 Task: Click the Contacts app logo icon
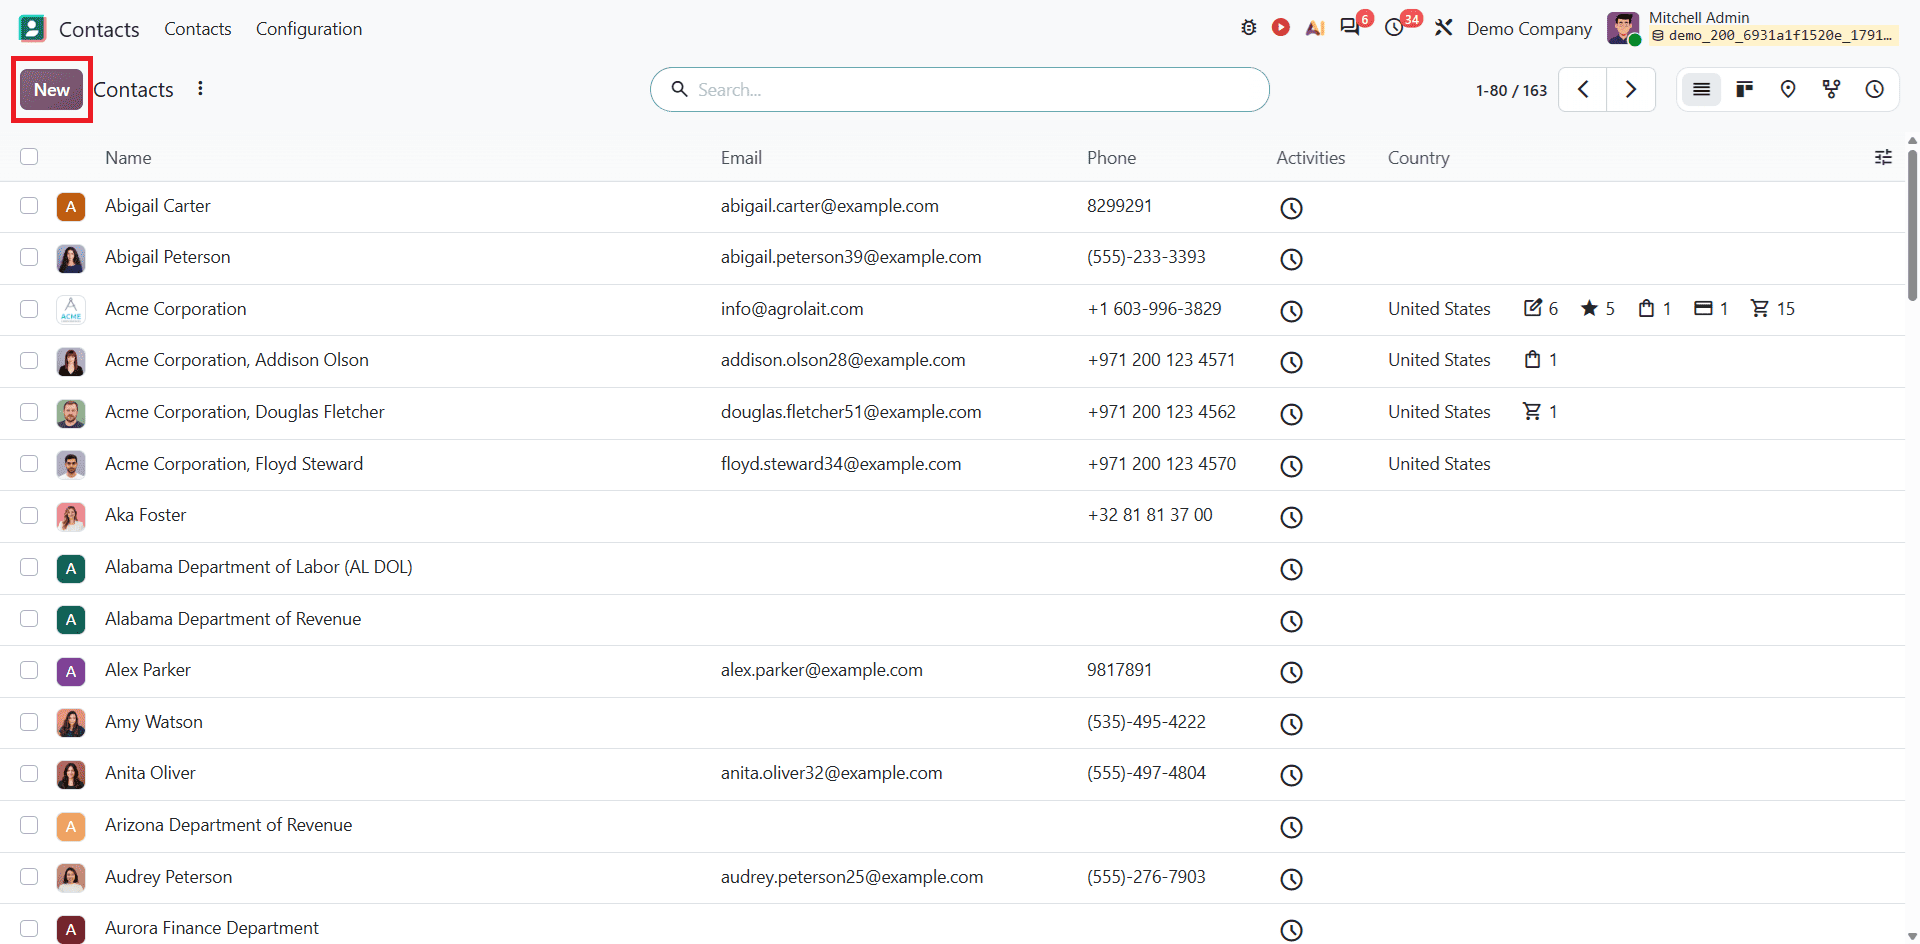(32, 28)
